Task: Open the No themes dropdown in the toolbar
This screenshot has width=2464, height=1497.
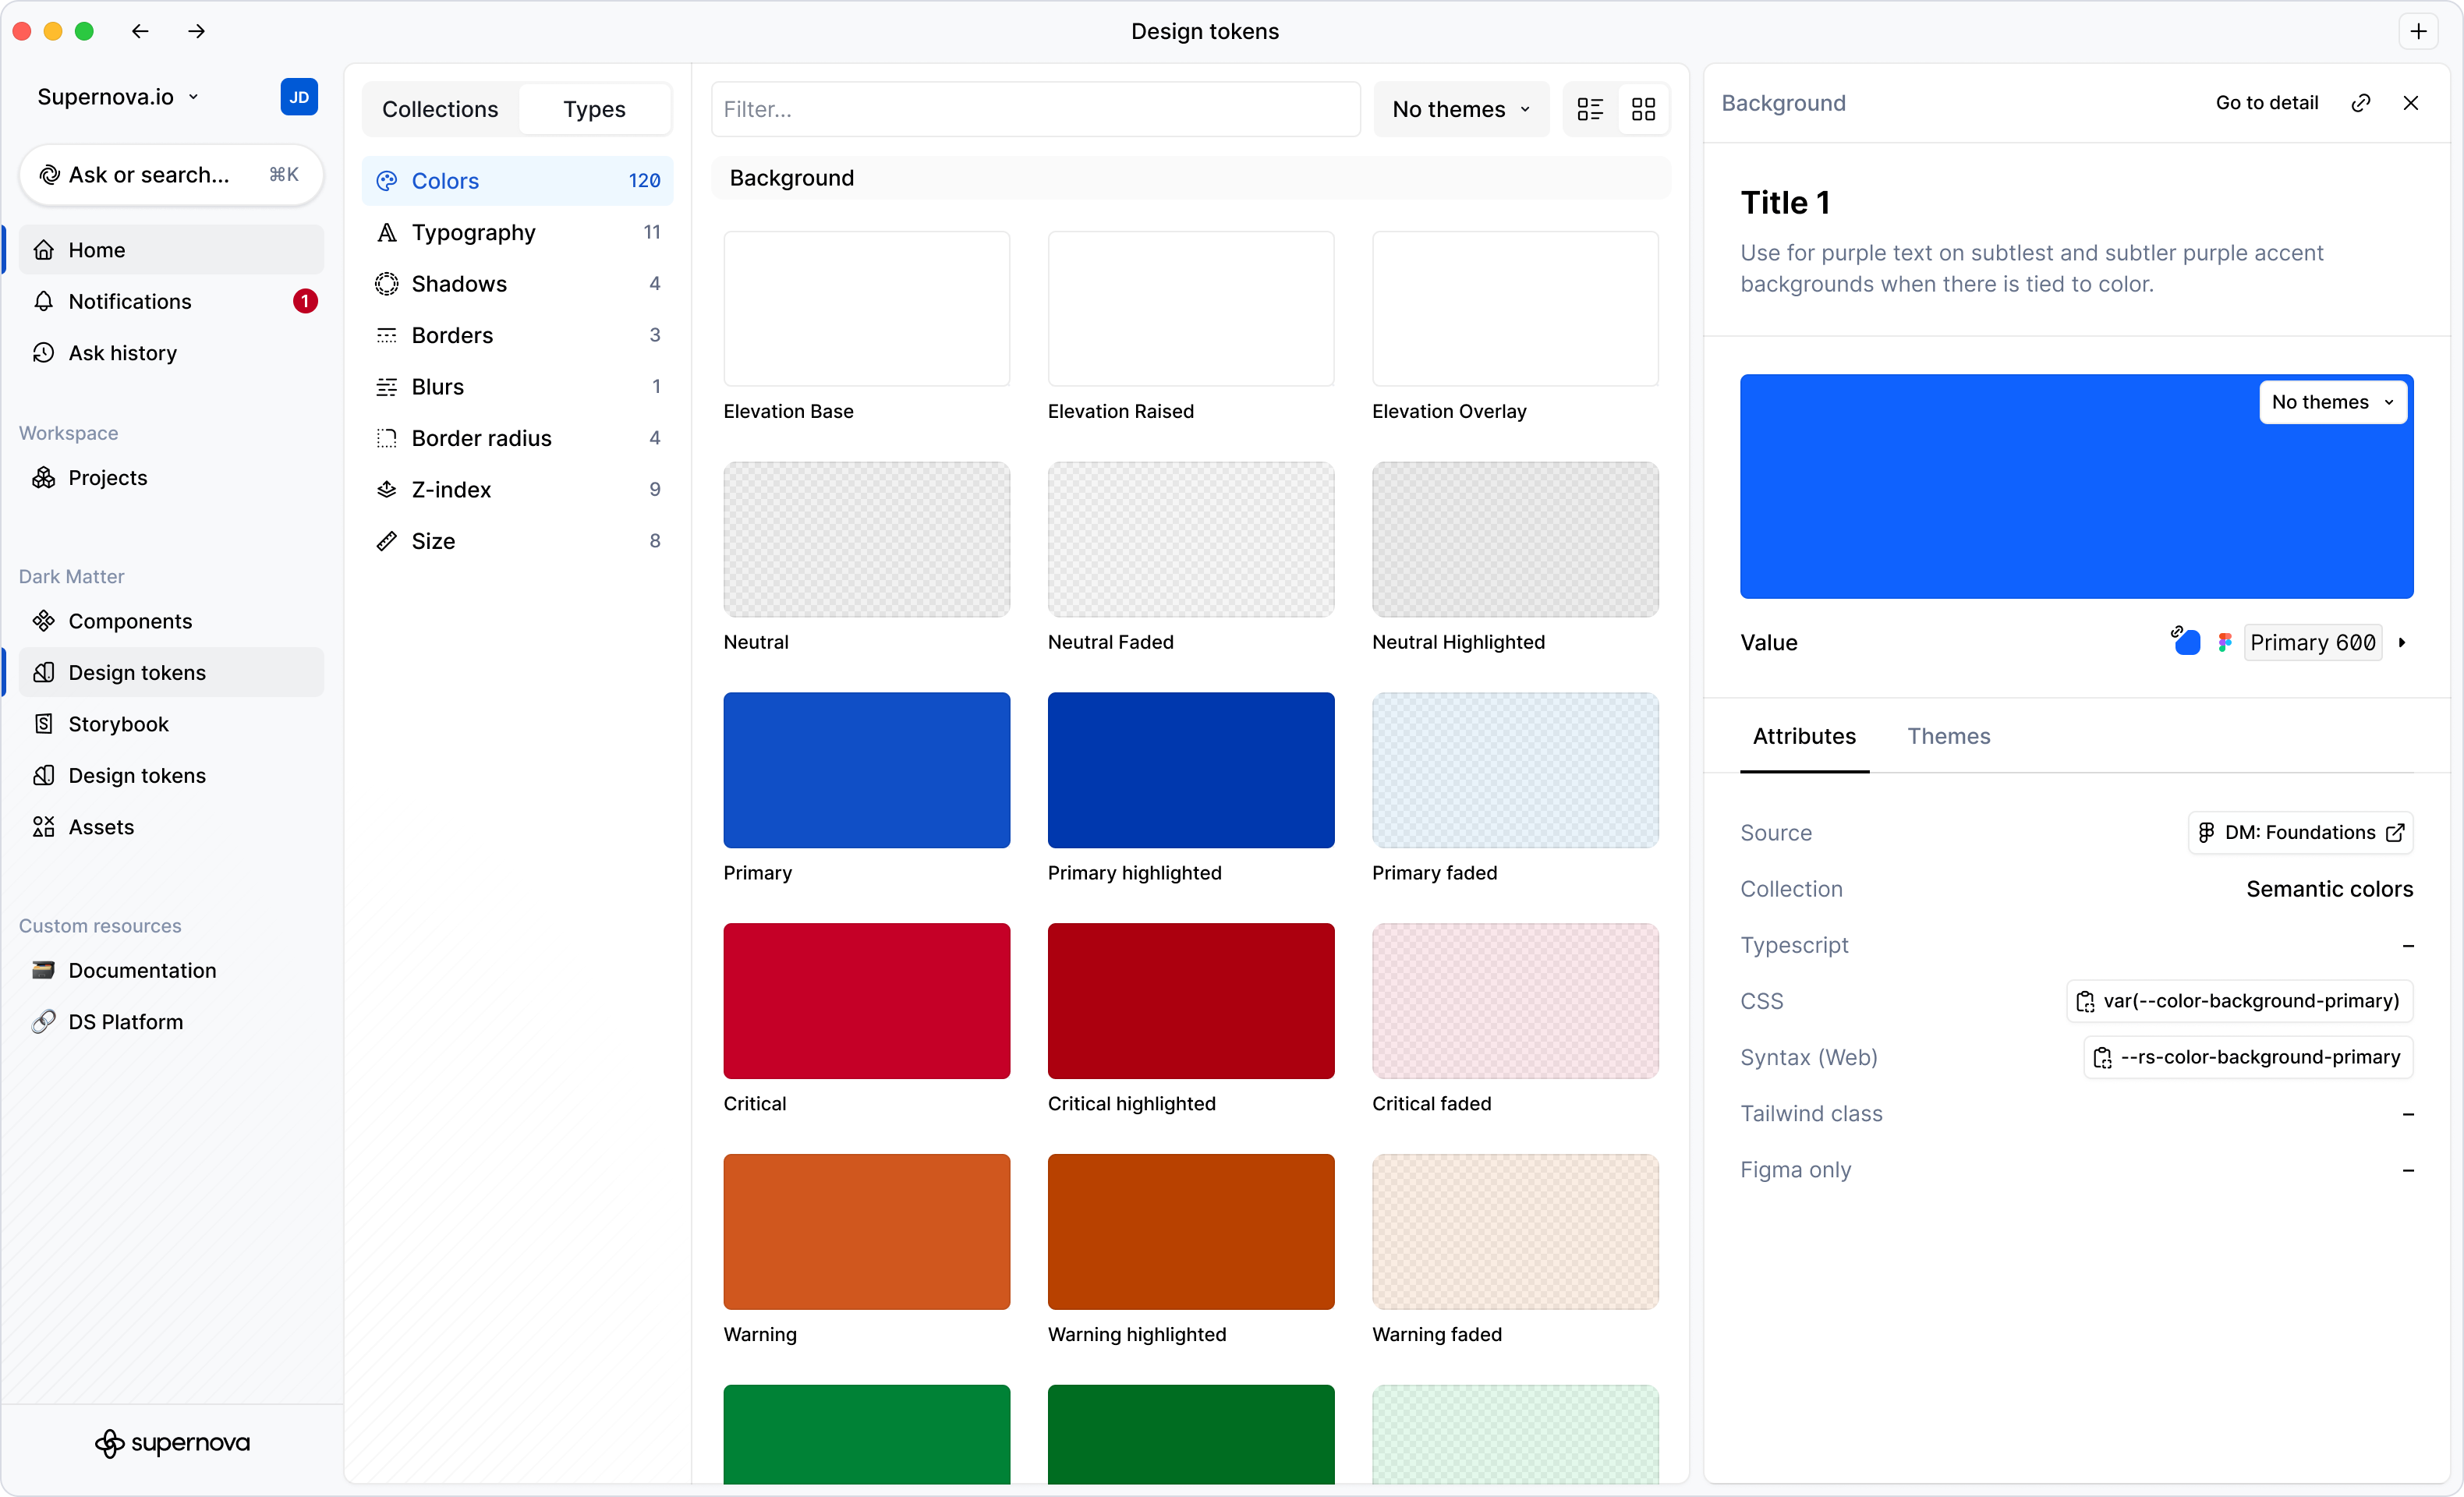Action: pyautogui.click(x=1461, y=109)
